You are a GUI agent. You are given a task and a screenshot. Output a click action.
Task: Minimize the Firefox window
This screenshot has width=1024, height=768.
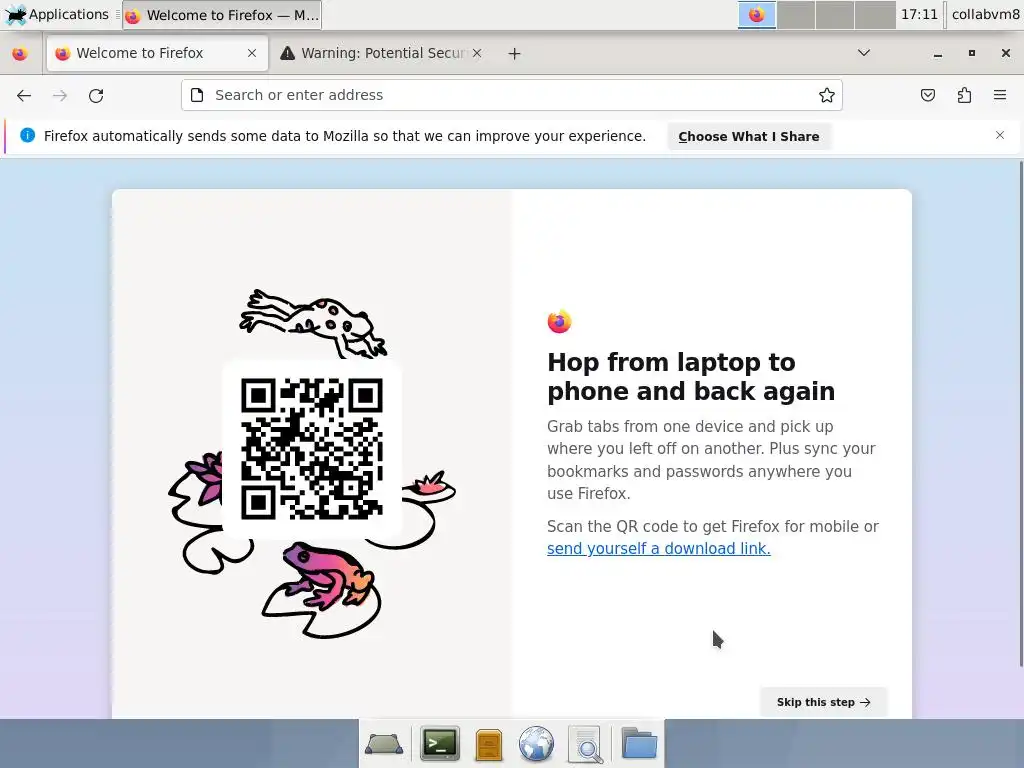[x=938, y=54]
